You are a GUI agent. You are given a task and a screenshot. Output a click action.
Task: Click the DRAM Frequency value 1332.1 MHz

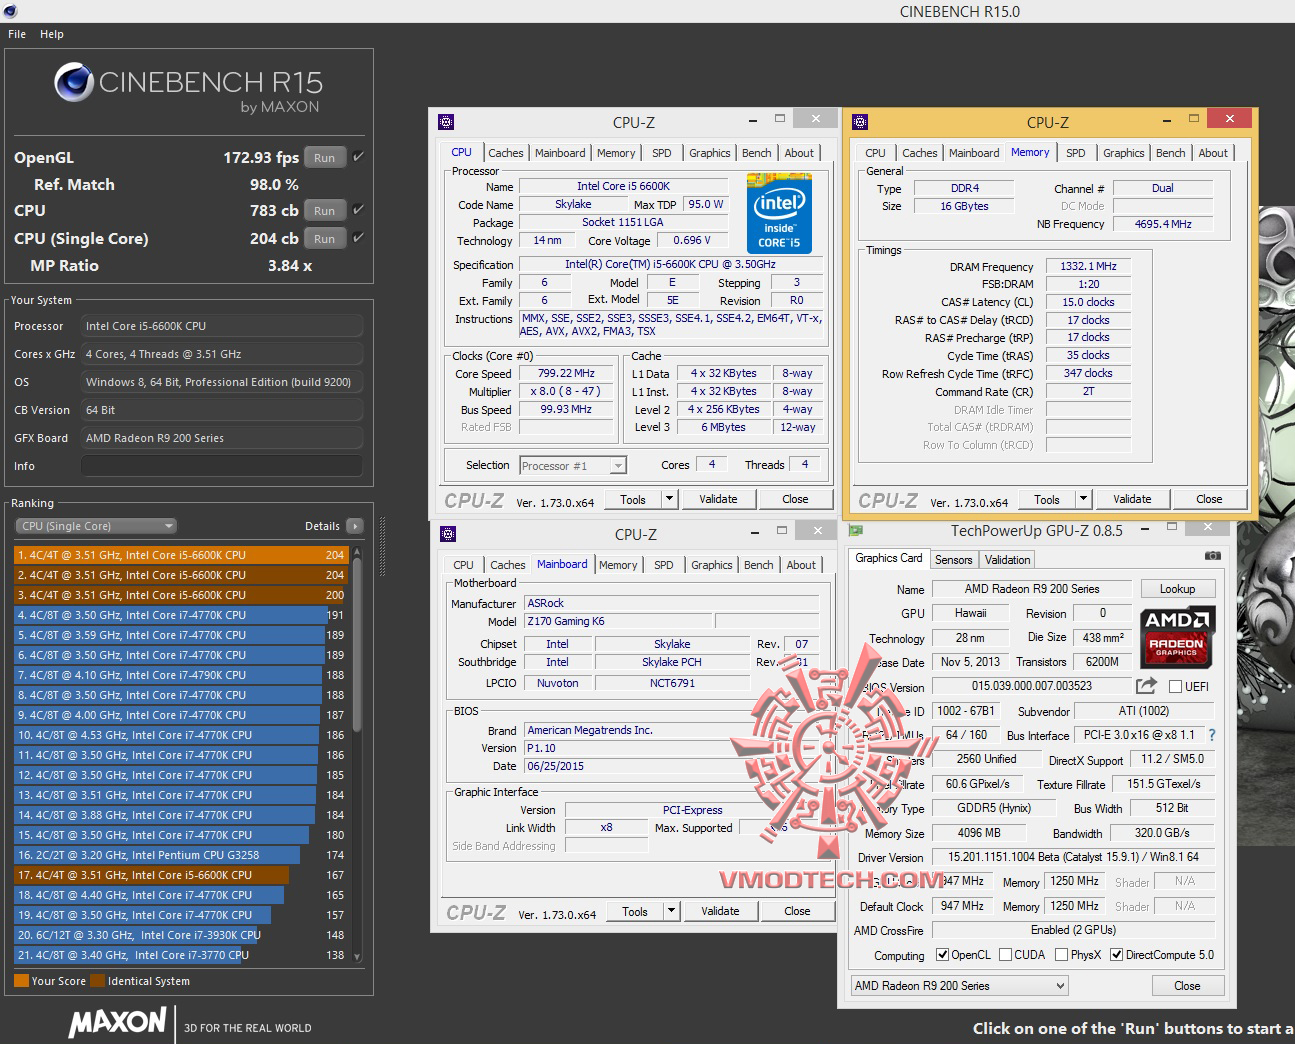1088,266
